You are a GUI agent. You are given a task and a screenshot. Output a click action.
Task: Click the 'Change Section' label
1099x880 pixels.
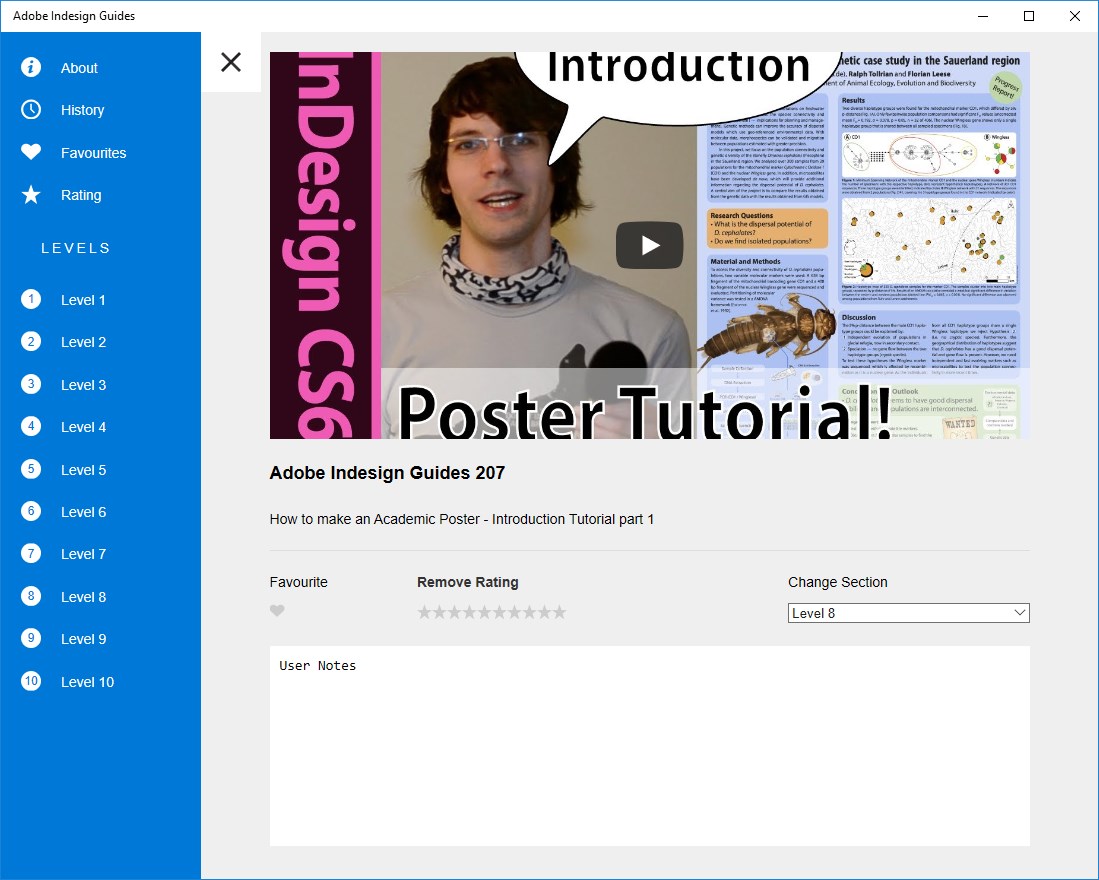[838, 582]
